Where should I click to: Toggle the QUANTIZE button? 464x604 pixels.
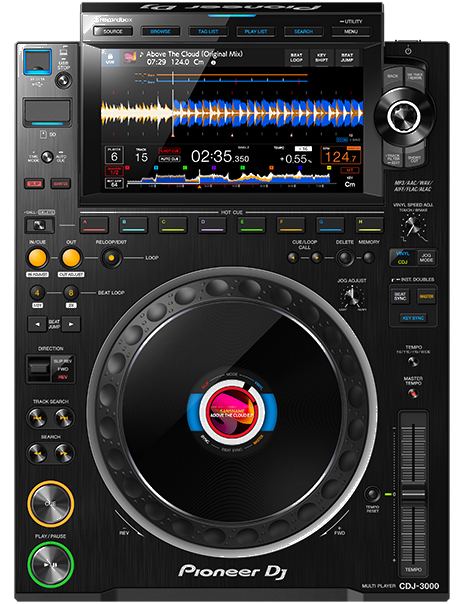[x=60, y=183]
